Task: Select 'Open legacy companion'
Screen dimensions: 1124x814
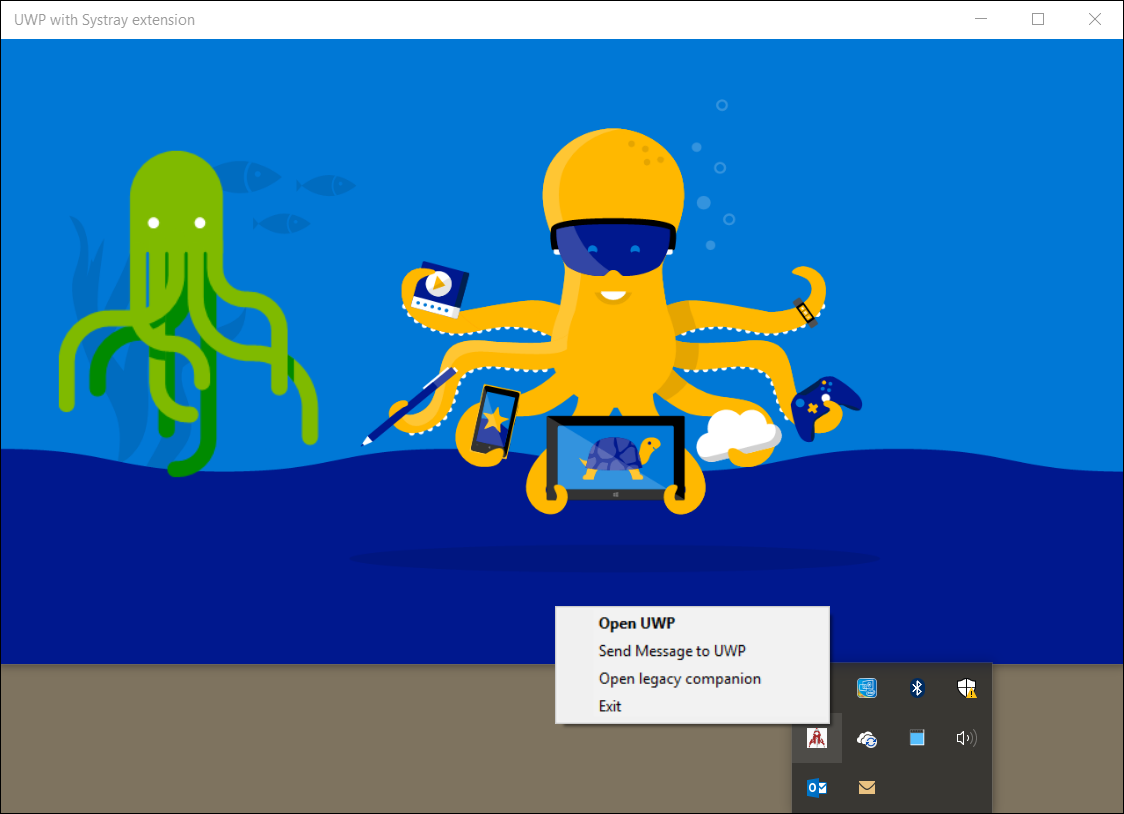Action: click(x=679, y=678)
